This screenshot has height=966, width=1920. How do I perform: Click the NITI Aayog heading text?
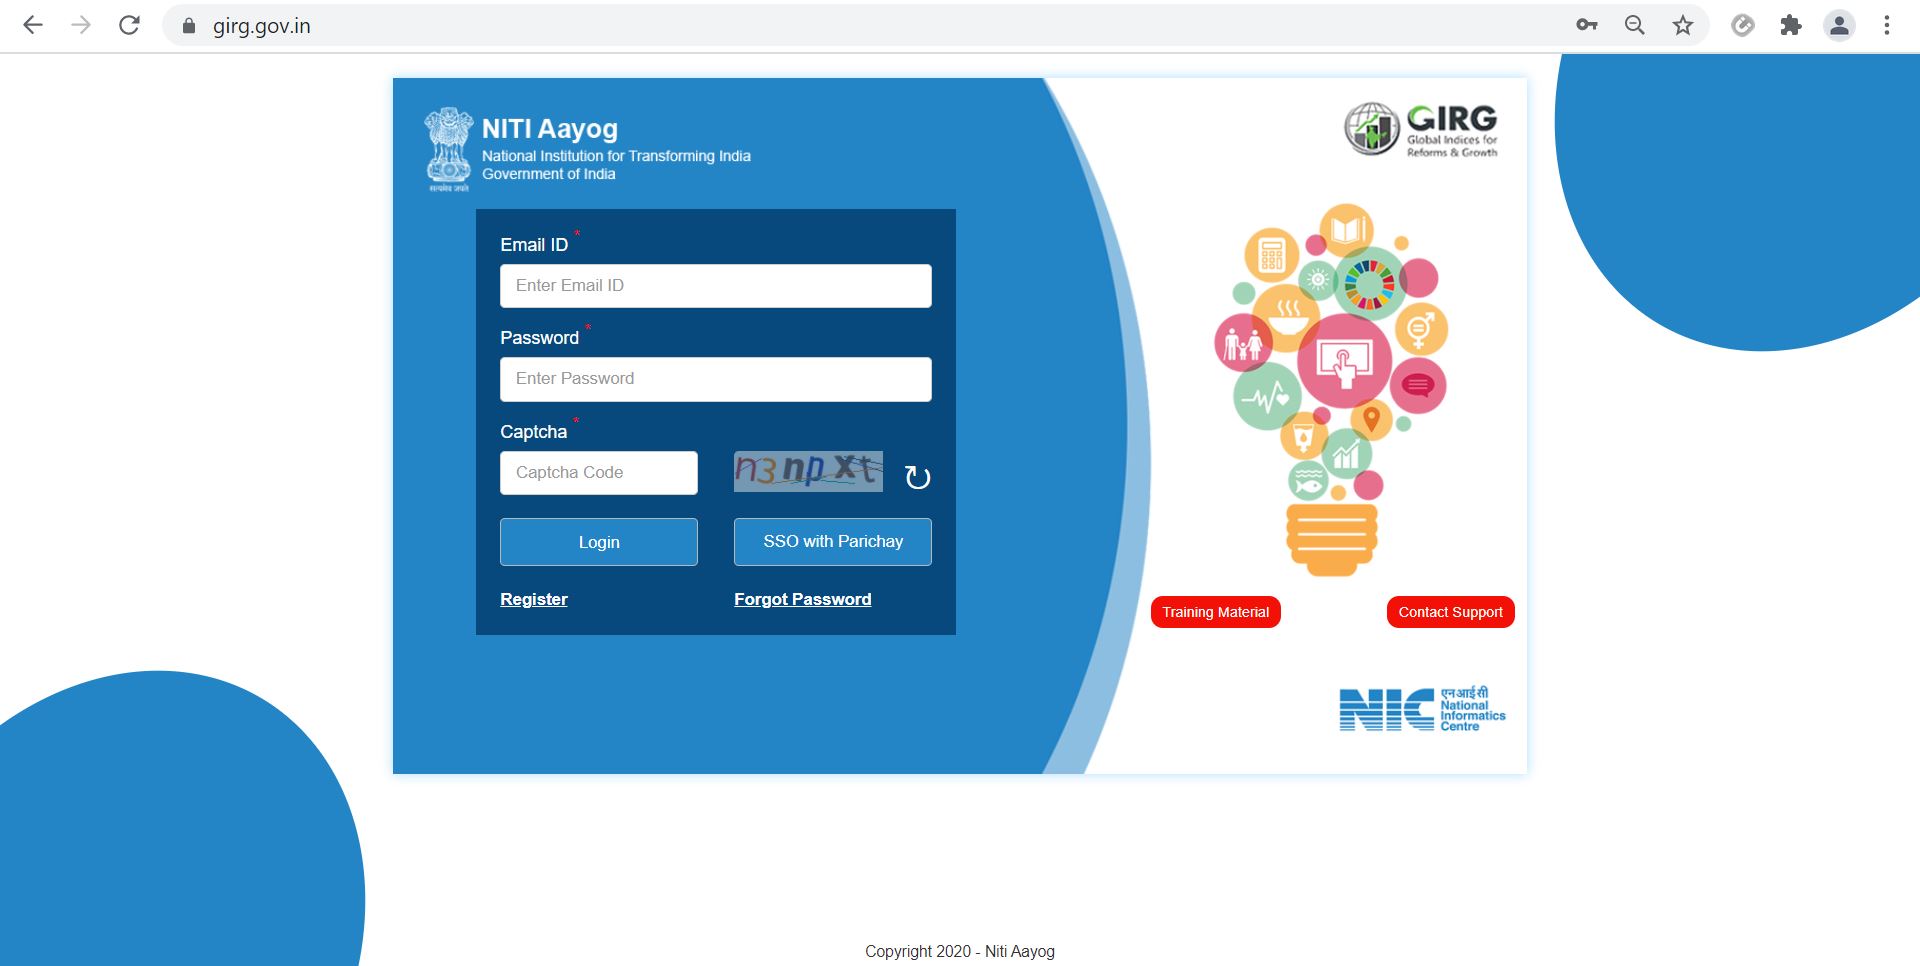click(550, 129)
